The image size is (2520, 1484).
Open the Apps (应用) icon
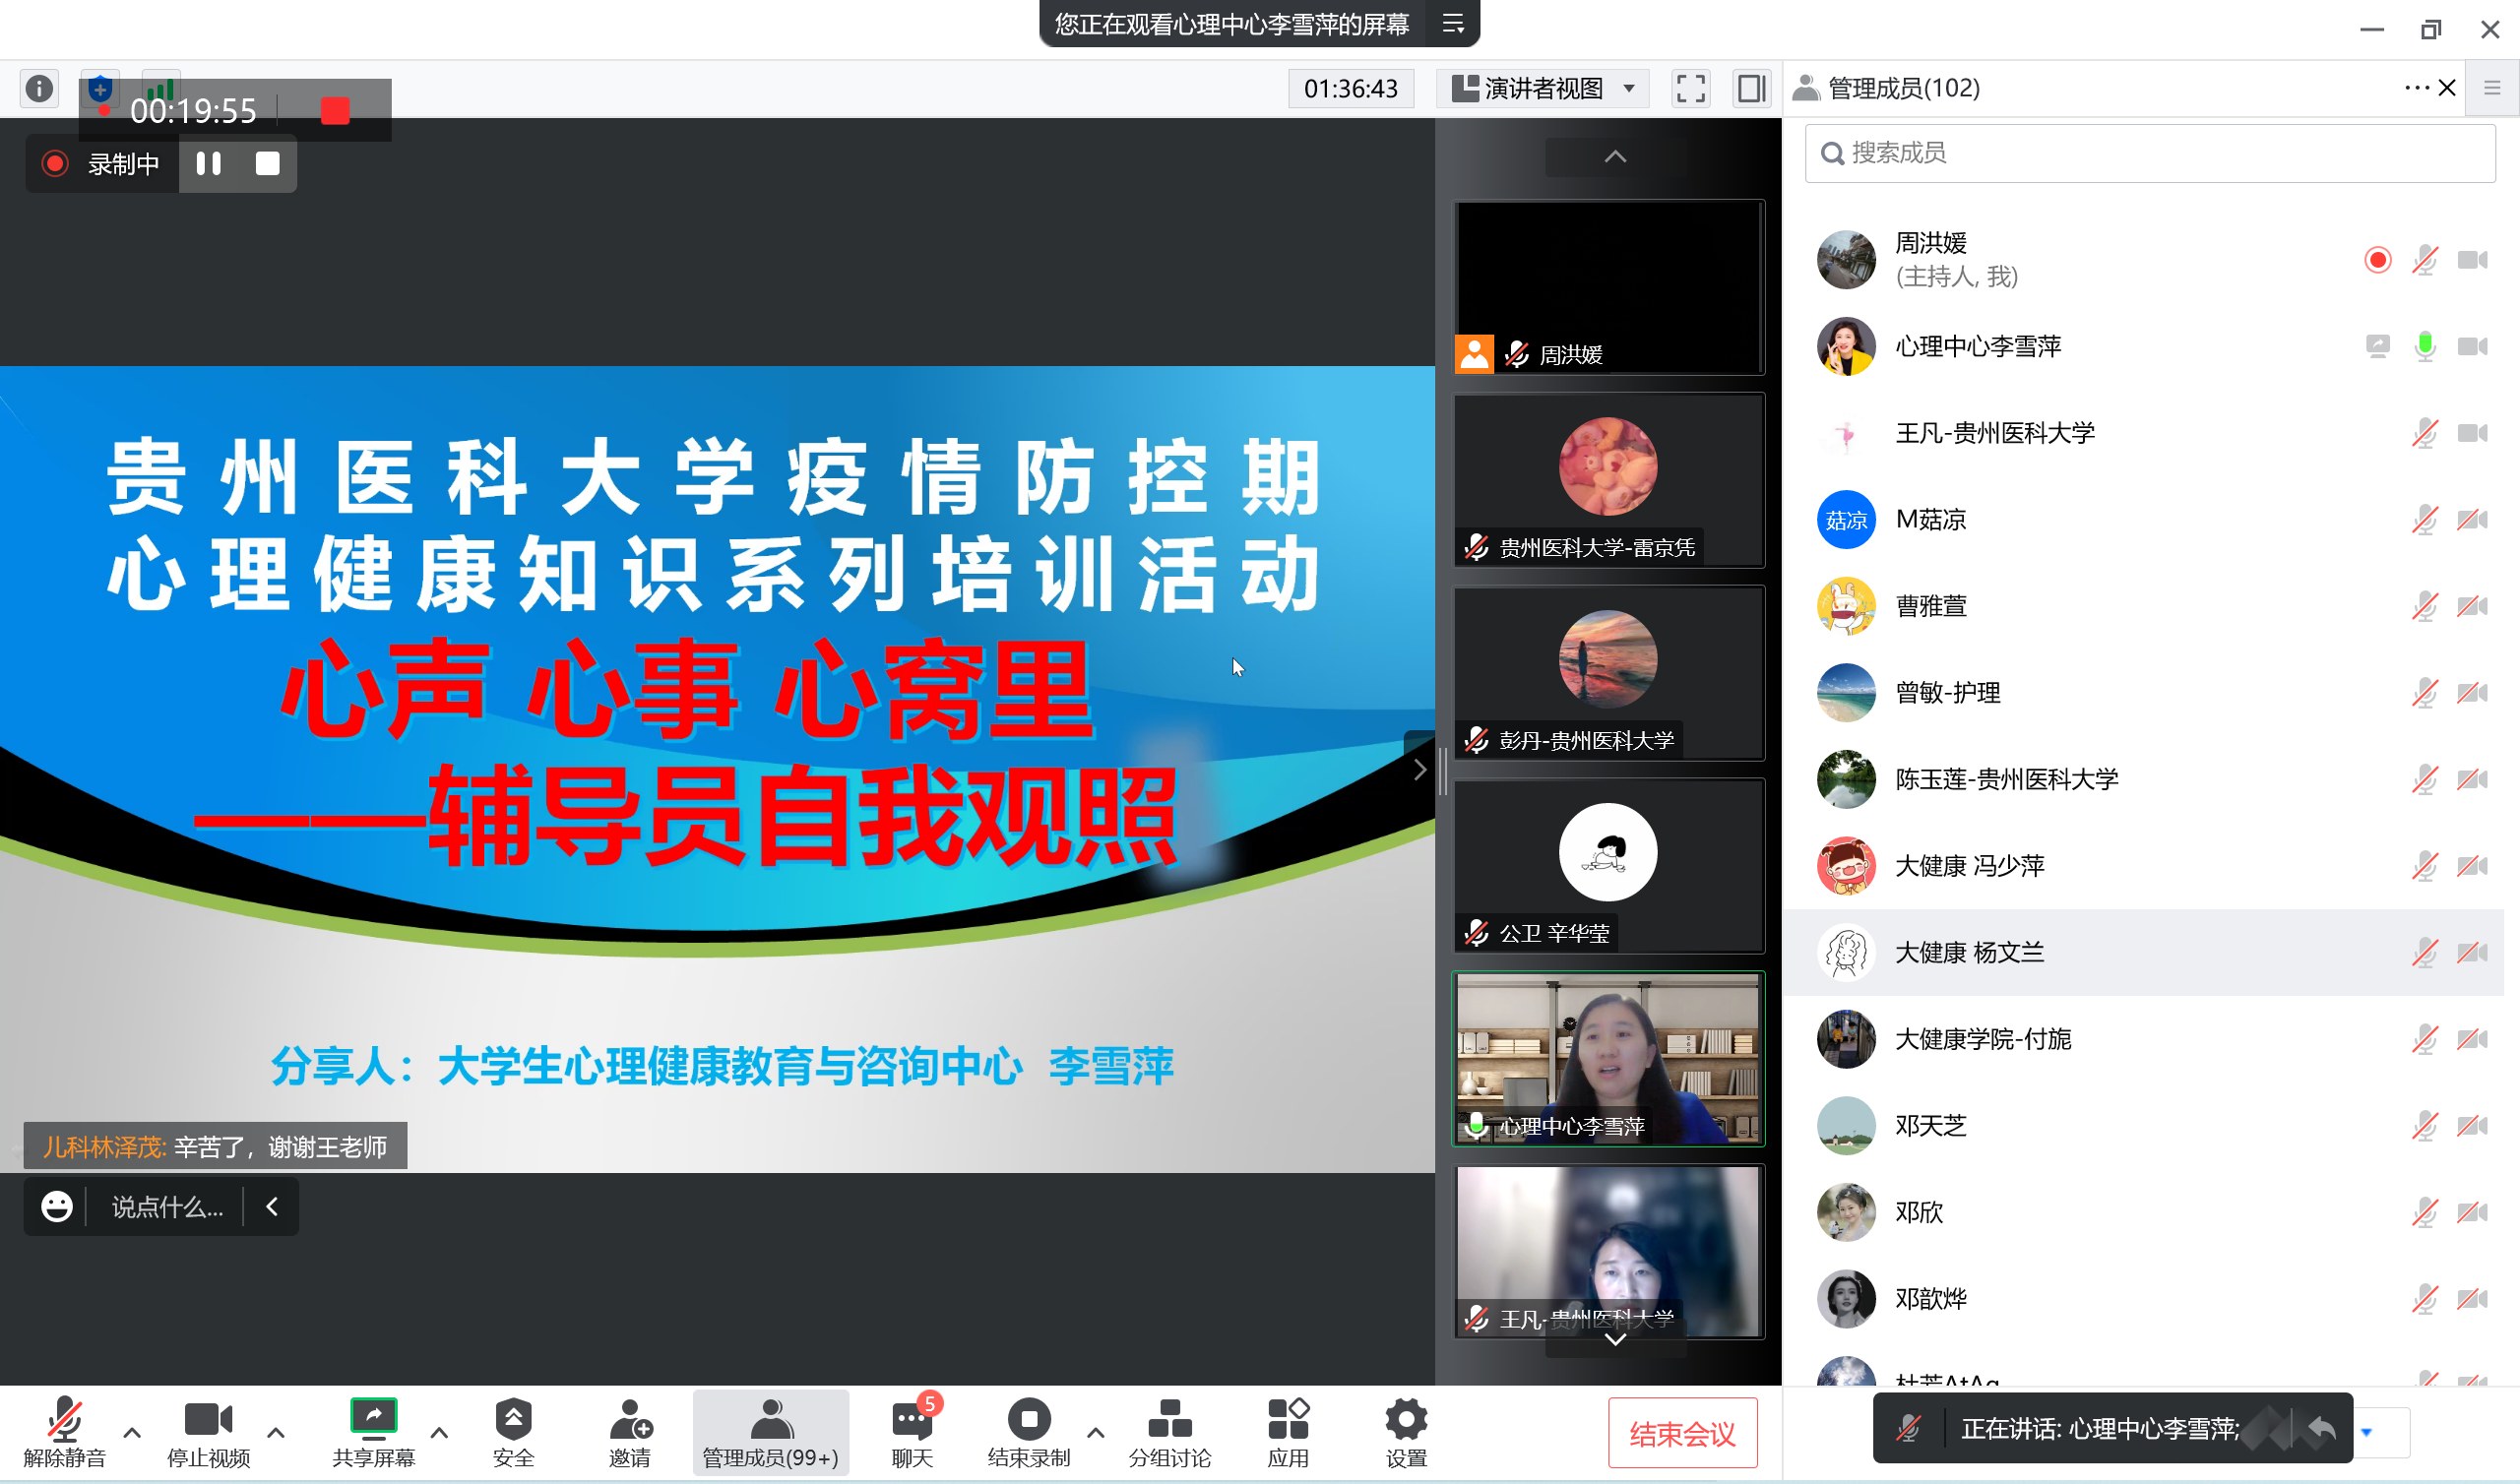point(1288,1420)
